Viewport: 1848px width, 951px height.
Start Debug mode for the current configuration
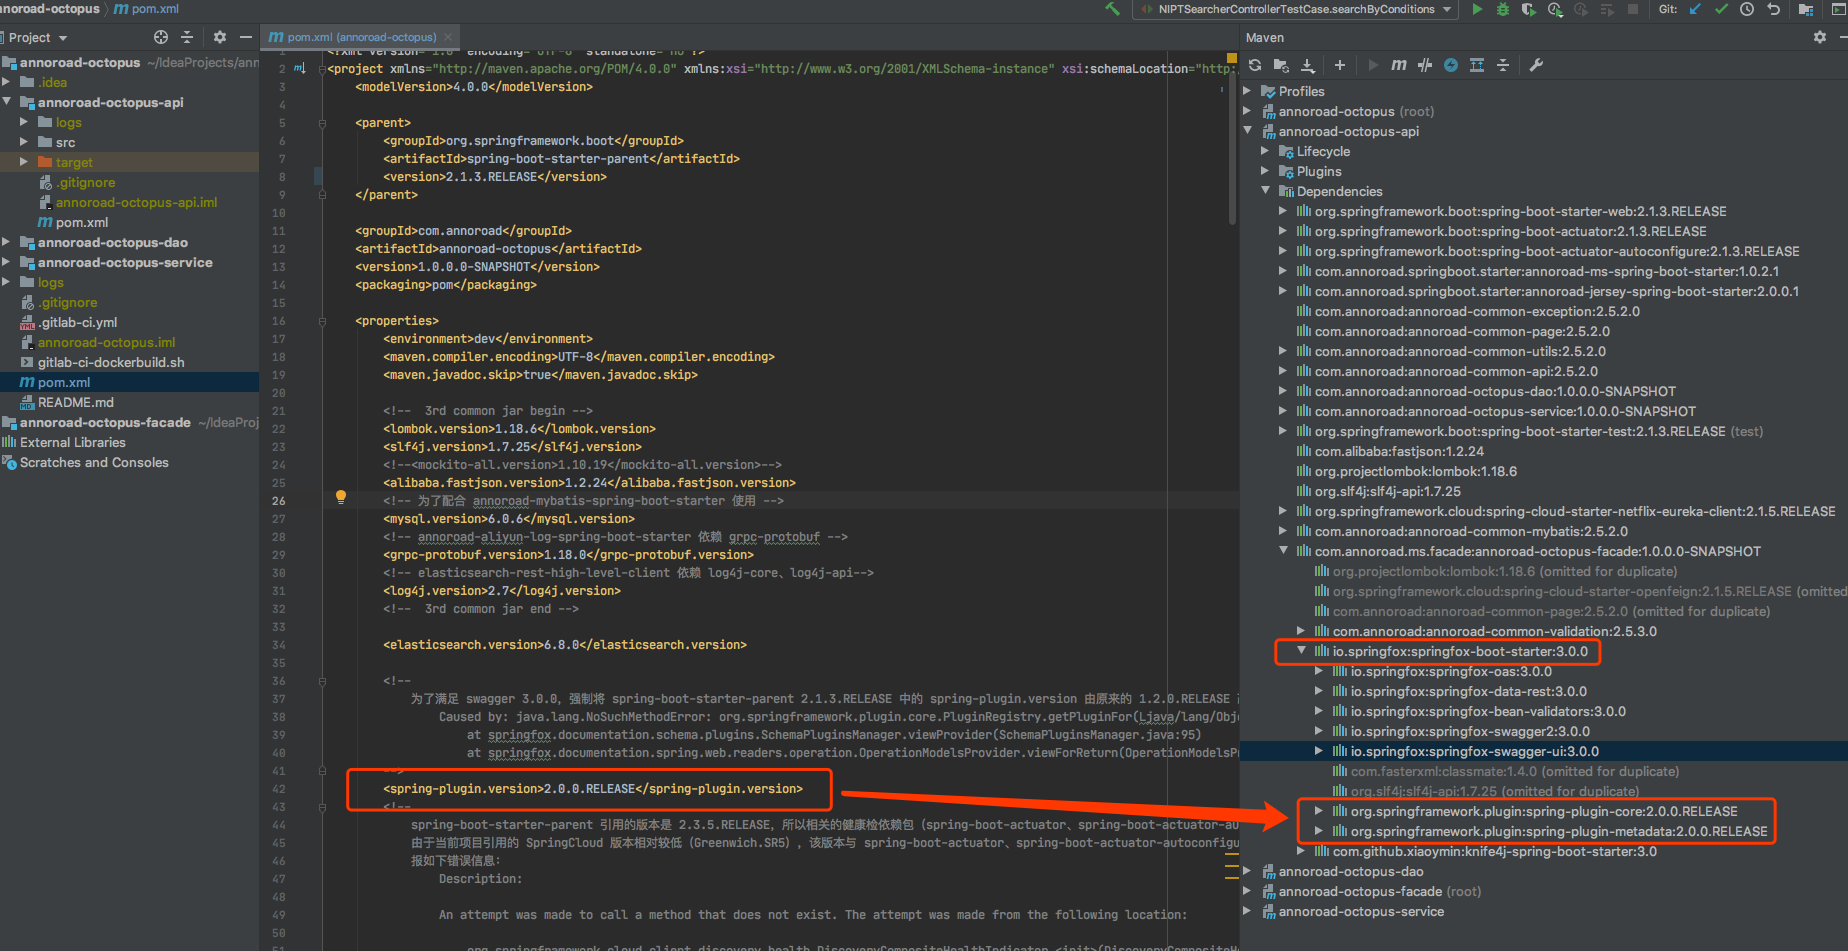[1503, 10]
